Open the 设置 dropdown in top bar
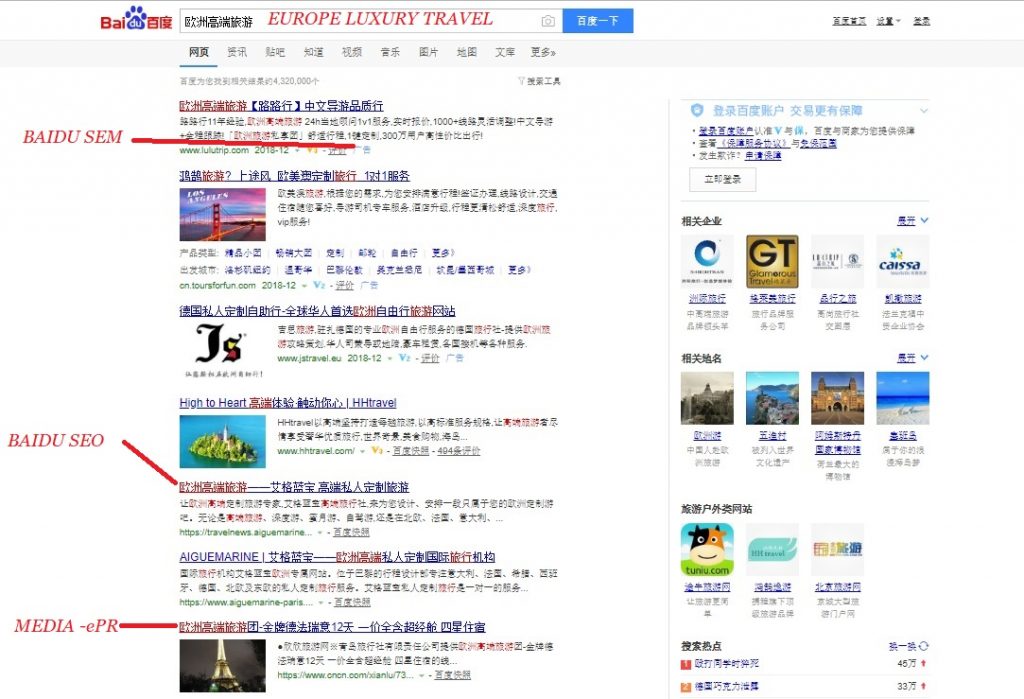1024x699 pixels. coord(887,21)
